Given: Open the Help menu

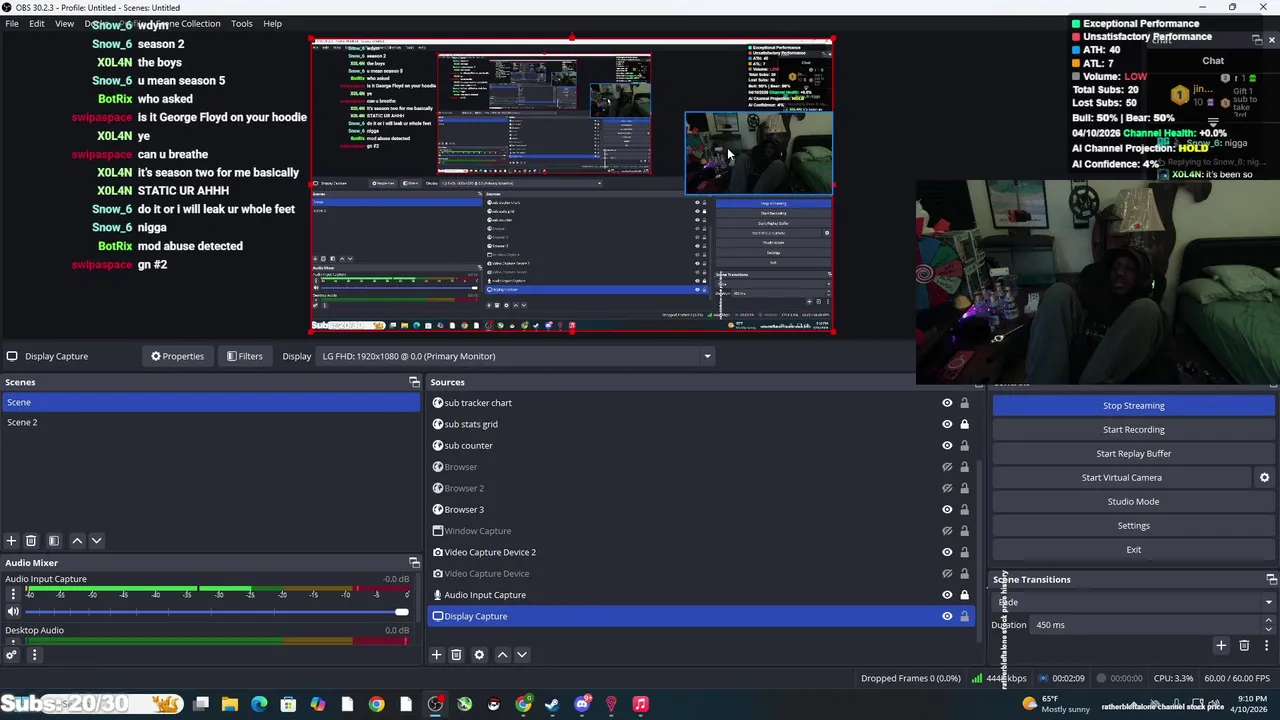Looking at the screenshot, I should (272, 23).
